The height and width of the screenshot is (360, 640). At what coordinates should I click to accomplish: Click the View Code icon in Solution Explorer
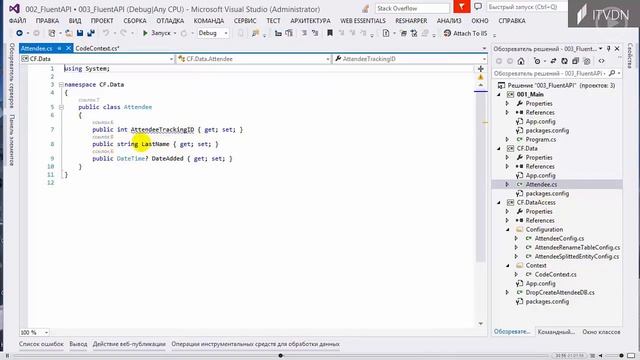point(602,61)
